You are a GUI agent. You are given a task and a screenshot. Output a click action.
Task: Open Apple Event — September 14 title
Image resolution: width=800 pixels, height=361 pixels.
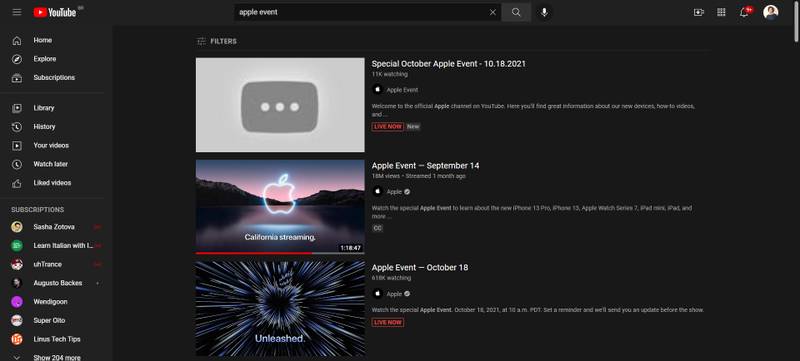coord(425,166)
